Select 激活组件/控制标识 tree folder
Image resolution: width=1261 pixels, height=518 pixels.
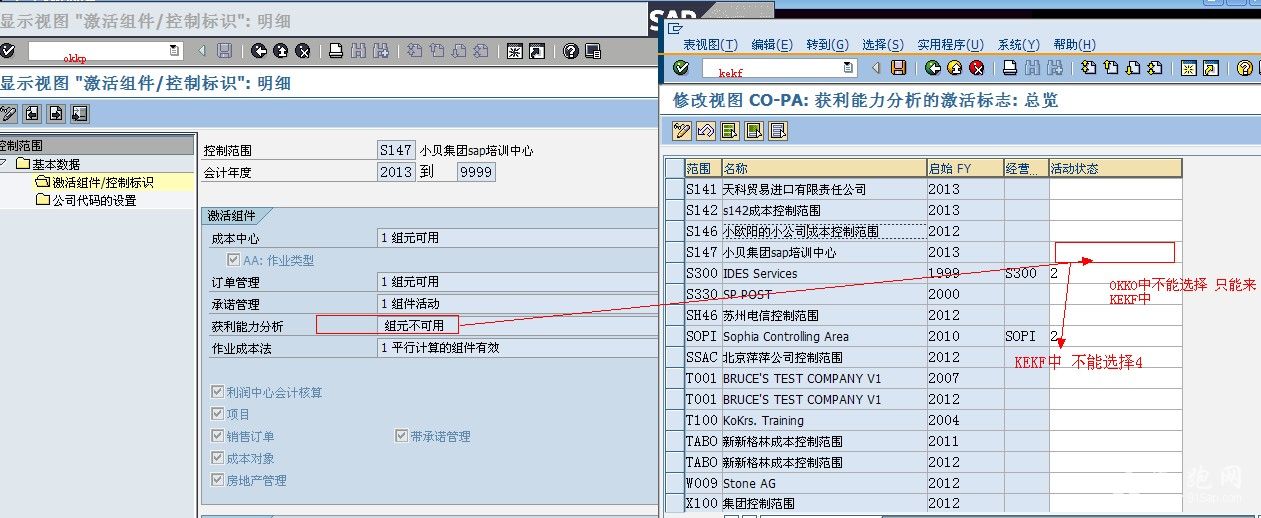point(95,182)
